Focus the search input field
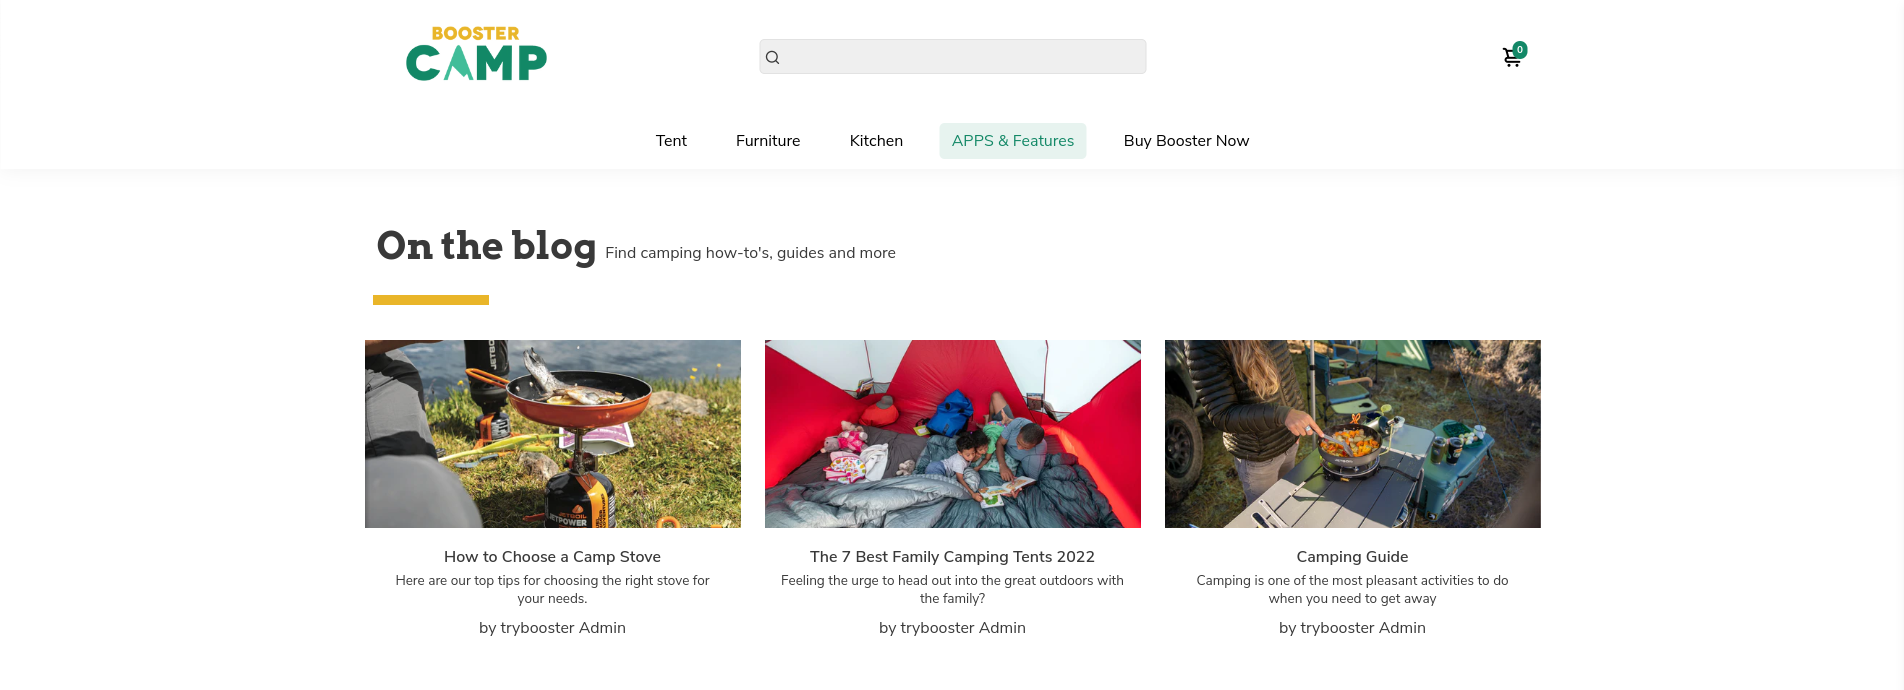Viewport: 1904px width, 690px height. 960,57
